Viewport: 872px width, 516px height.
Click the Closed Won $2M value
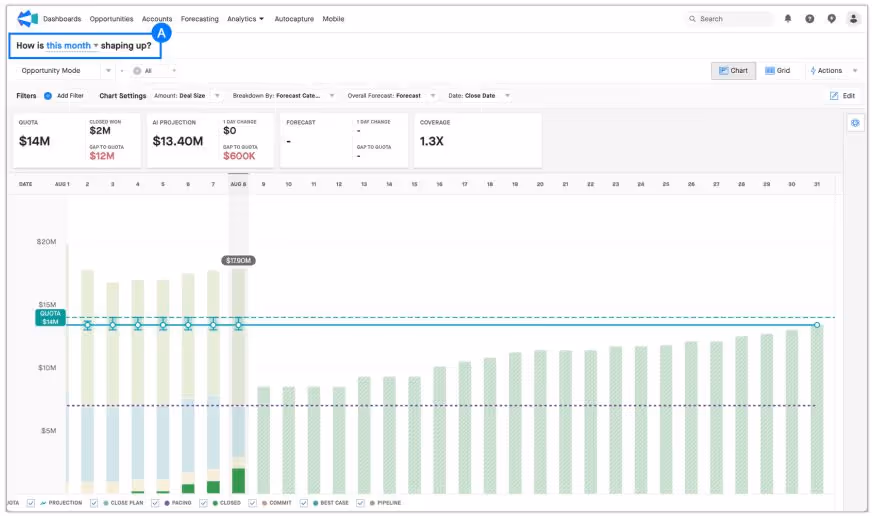pos(100,131)
